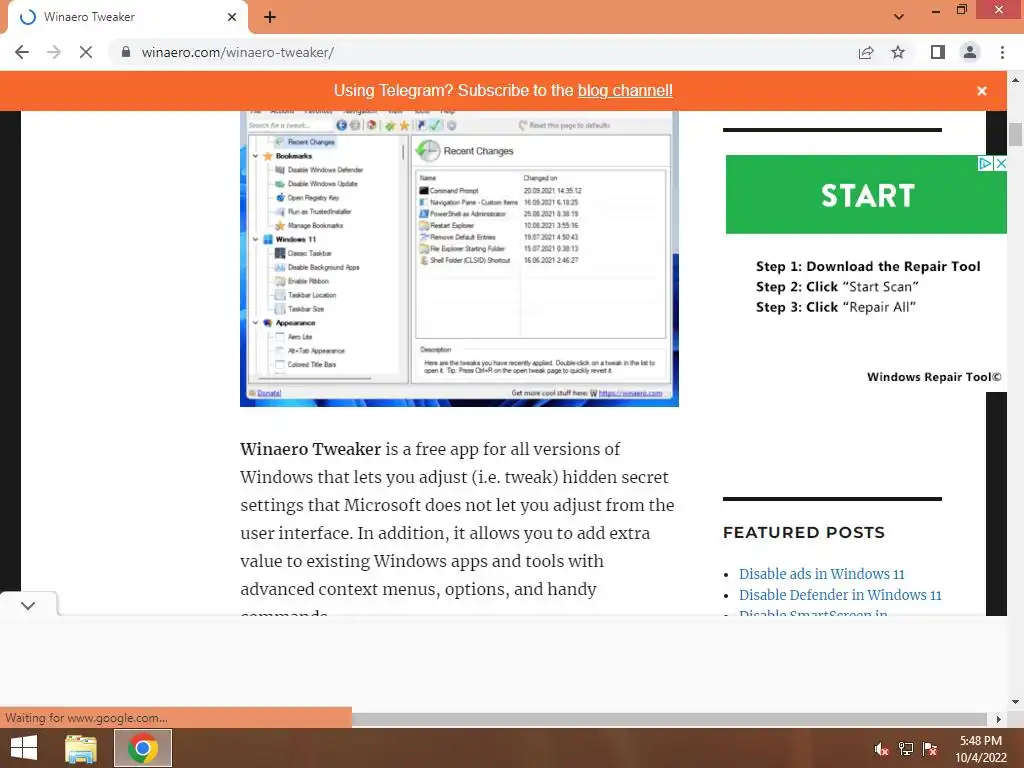The height and width of the screenshot is (768, 1024).
Task: Dismiss the Telegram banner
Action: (982, 91)
